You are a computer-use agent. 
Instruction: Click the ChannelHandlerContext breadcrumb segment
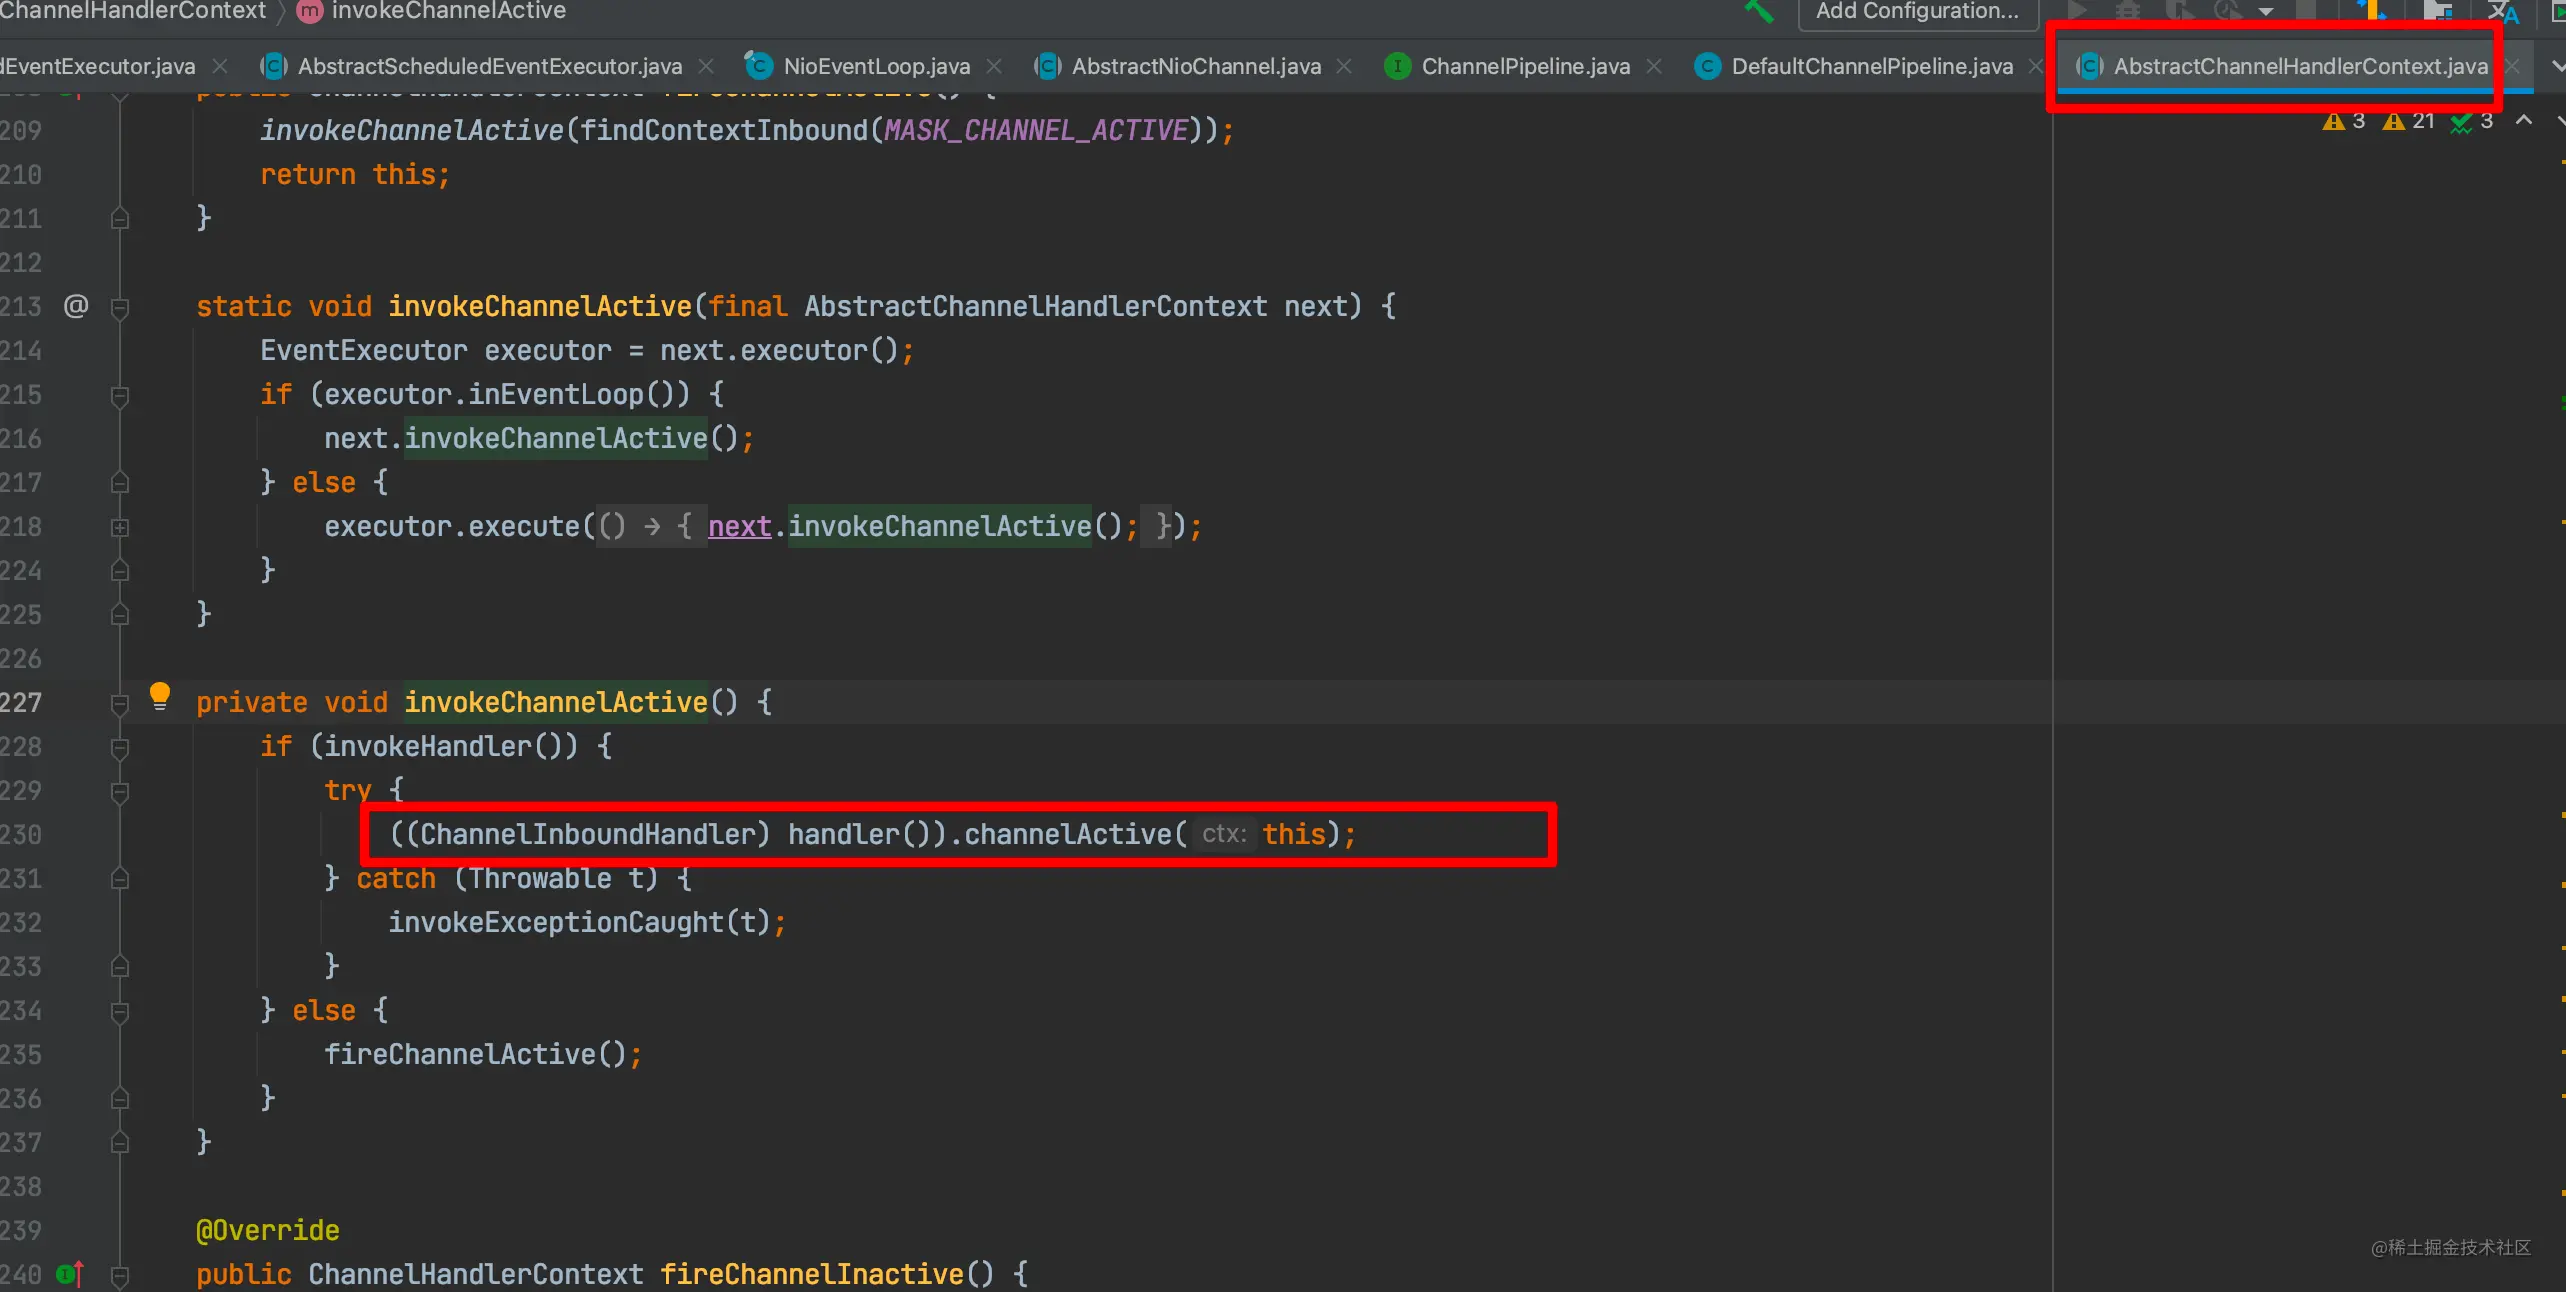click(133, 11)
